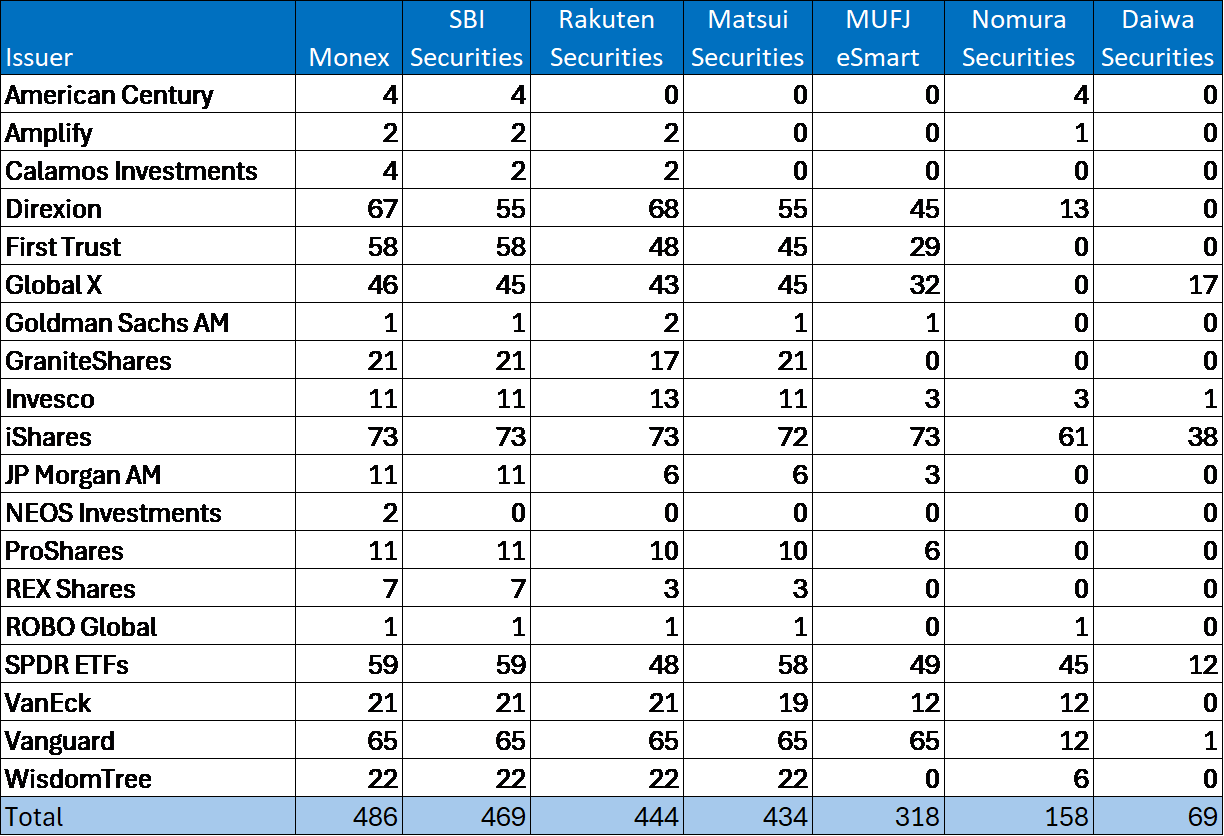Click the Daiwa Securities column header

point(1157,37)
